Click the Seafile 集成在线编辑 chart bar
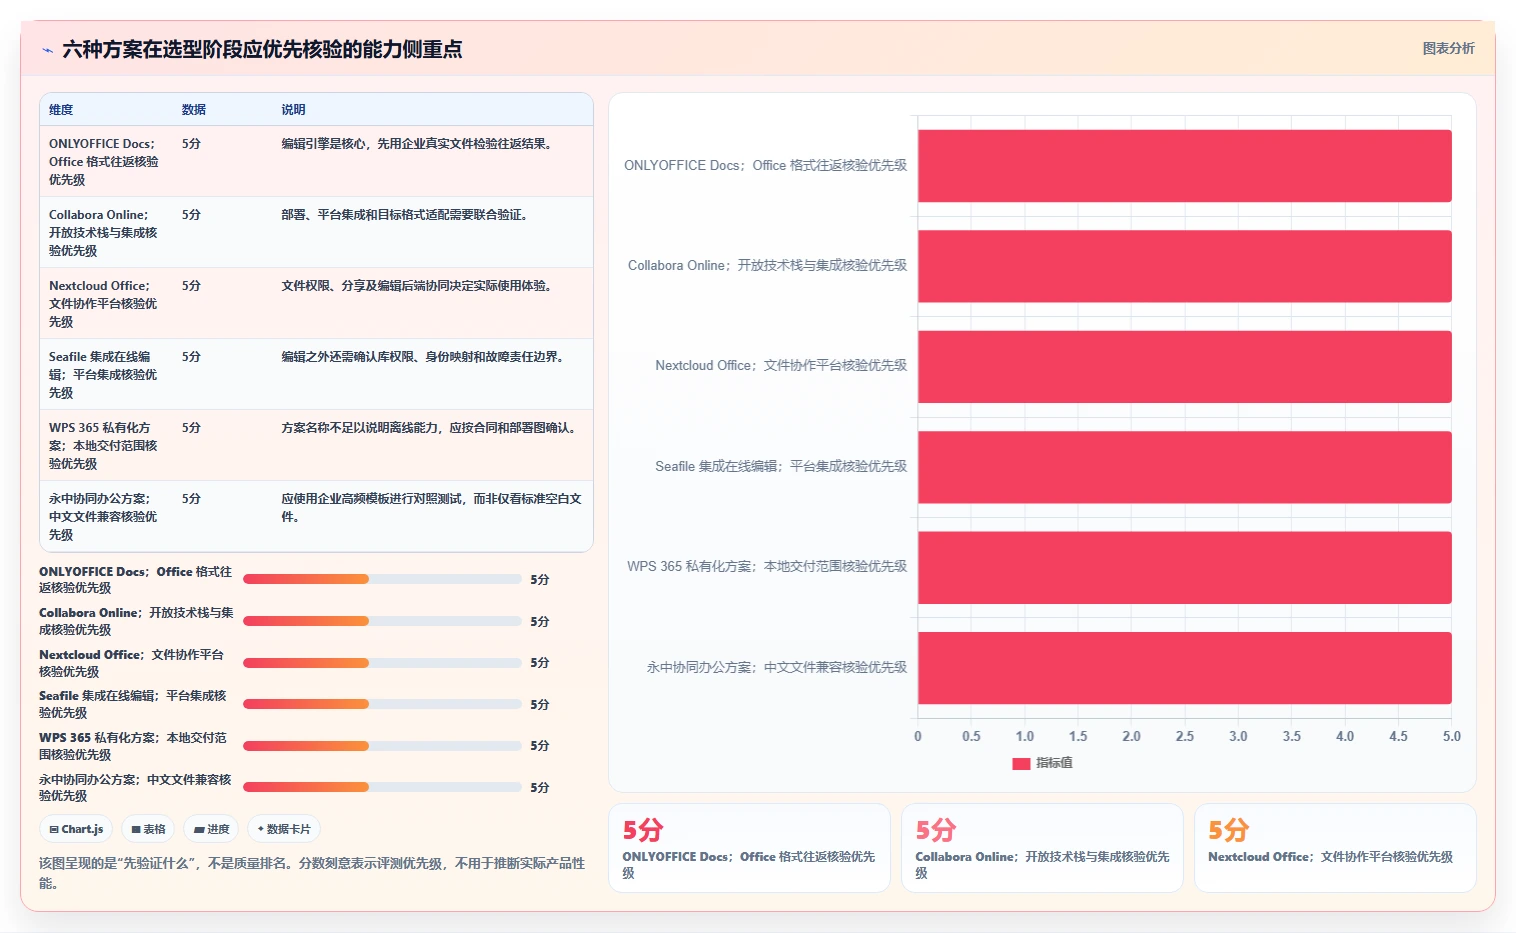Viewport: 1516px width, 933px height. 1185,467
